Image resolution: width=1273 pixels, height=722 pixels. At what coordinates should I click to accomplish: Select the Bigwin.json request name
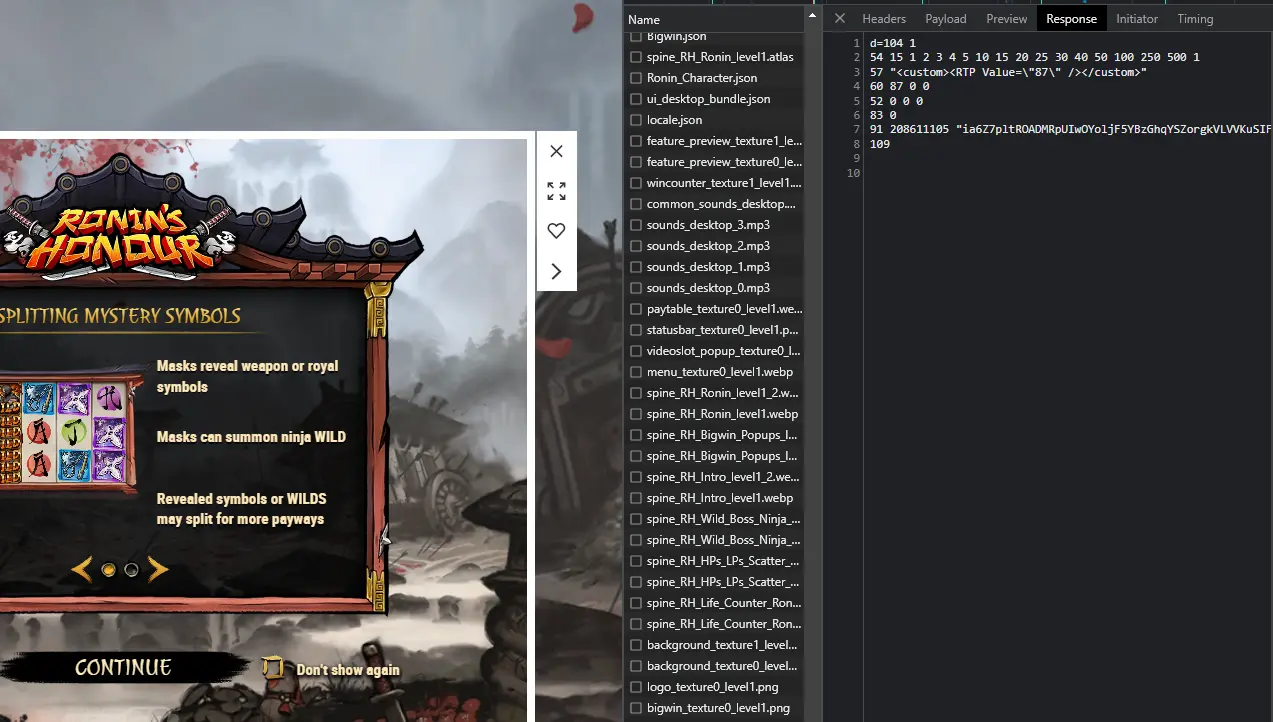pyautogui.click(x=677, y=36)
